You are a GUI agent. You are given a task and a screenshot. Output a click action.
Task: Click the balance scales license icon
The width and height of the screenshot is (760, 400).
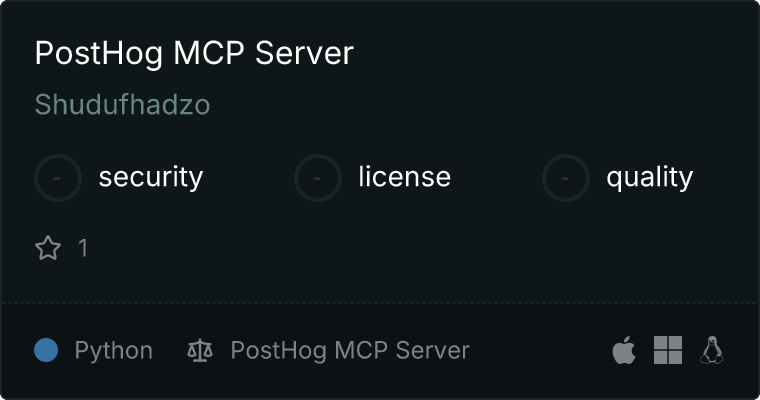coord(200,350)
